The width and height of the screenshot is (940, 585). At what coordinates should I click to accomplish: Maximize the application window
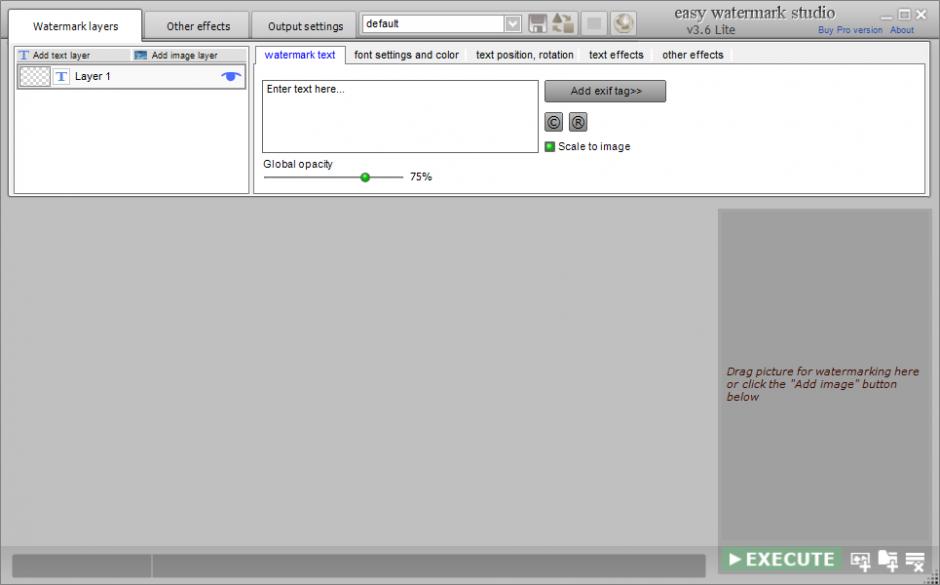905,14
